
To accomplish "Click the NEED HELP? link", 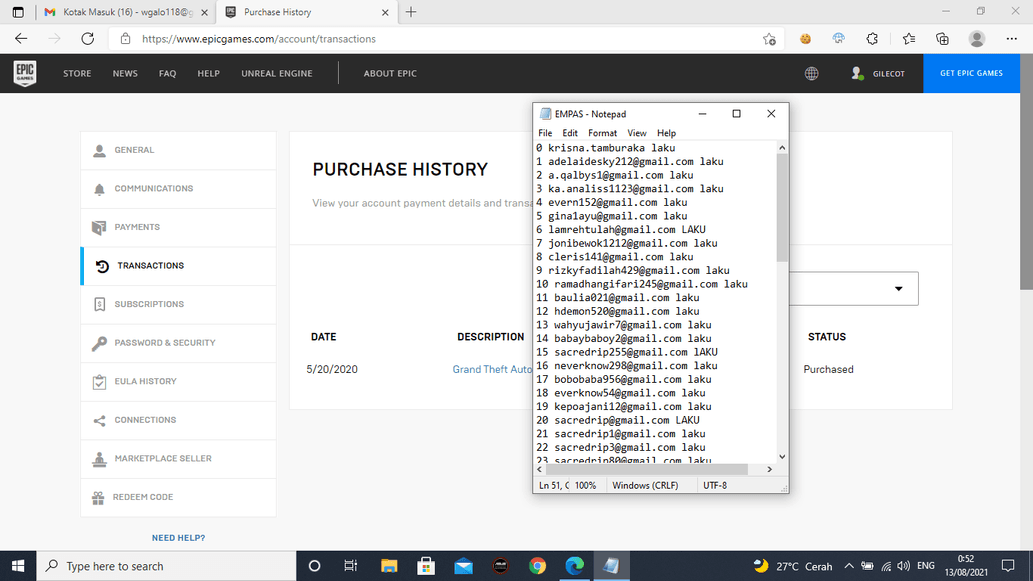I will [179, 538].
